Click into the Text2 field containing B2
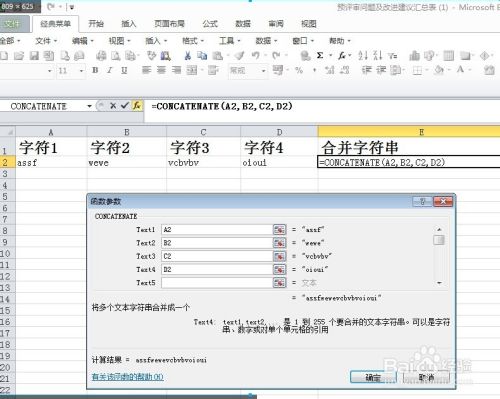 pos(217,243)
